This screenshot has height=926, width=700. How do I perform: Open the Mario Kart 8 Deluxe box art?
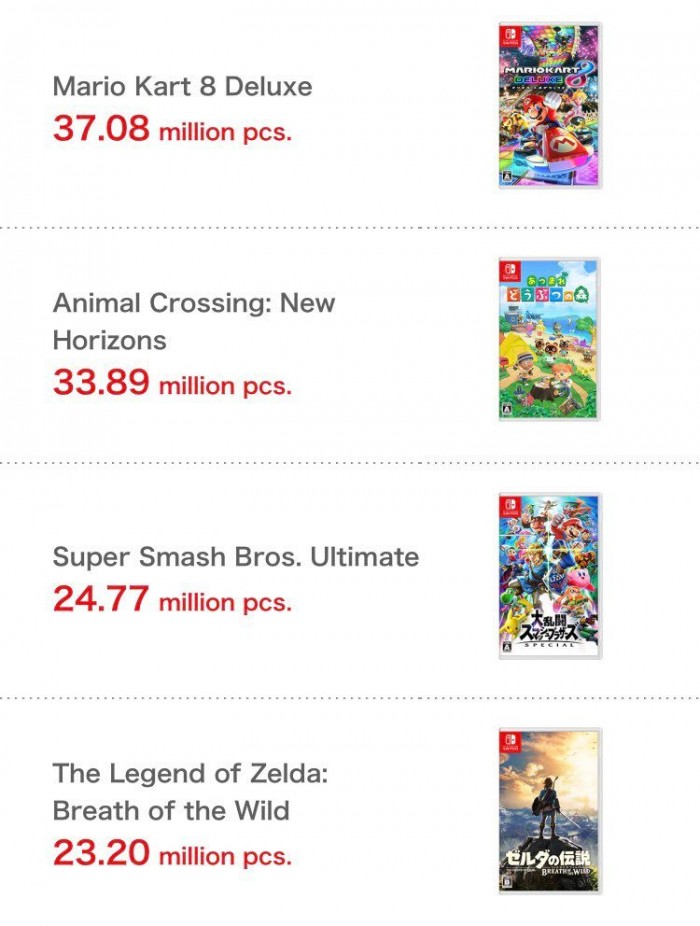[550, 106]
